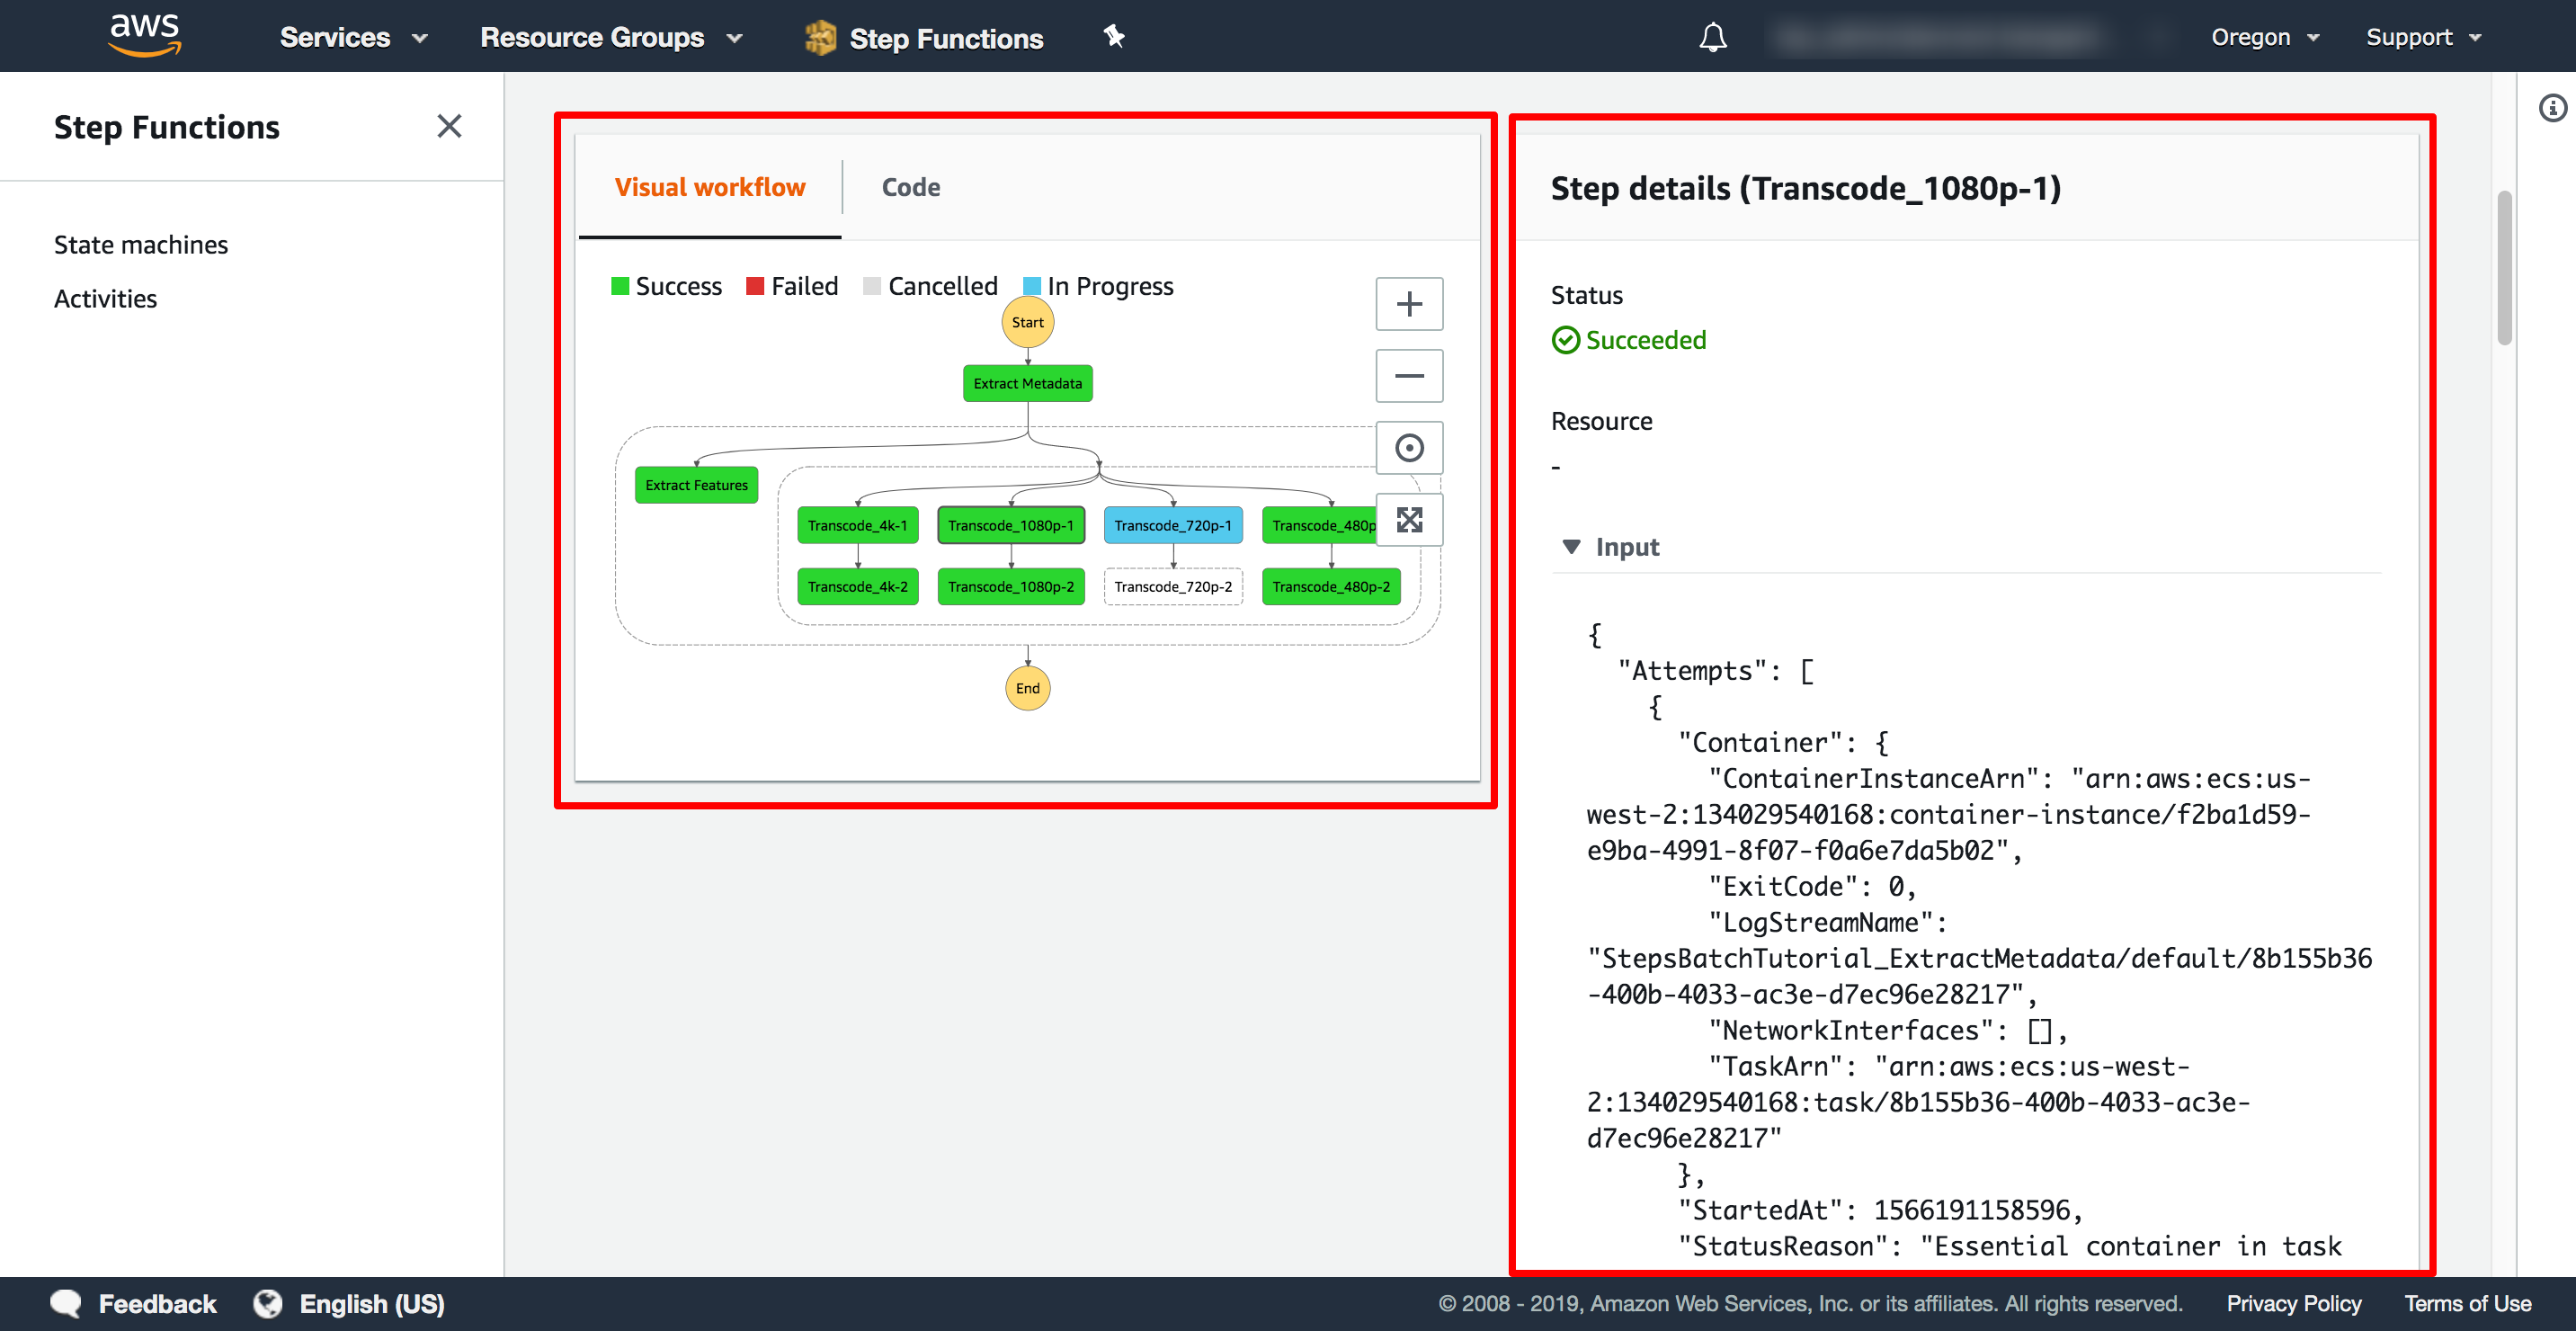Screen dimensions: 2576x1331
Task: Select the Transcode_720p-1 step
Action: [1172, 526]
